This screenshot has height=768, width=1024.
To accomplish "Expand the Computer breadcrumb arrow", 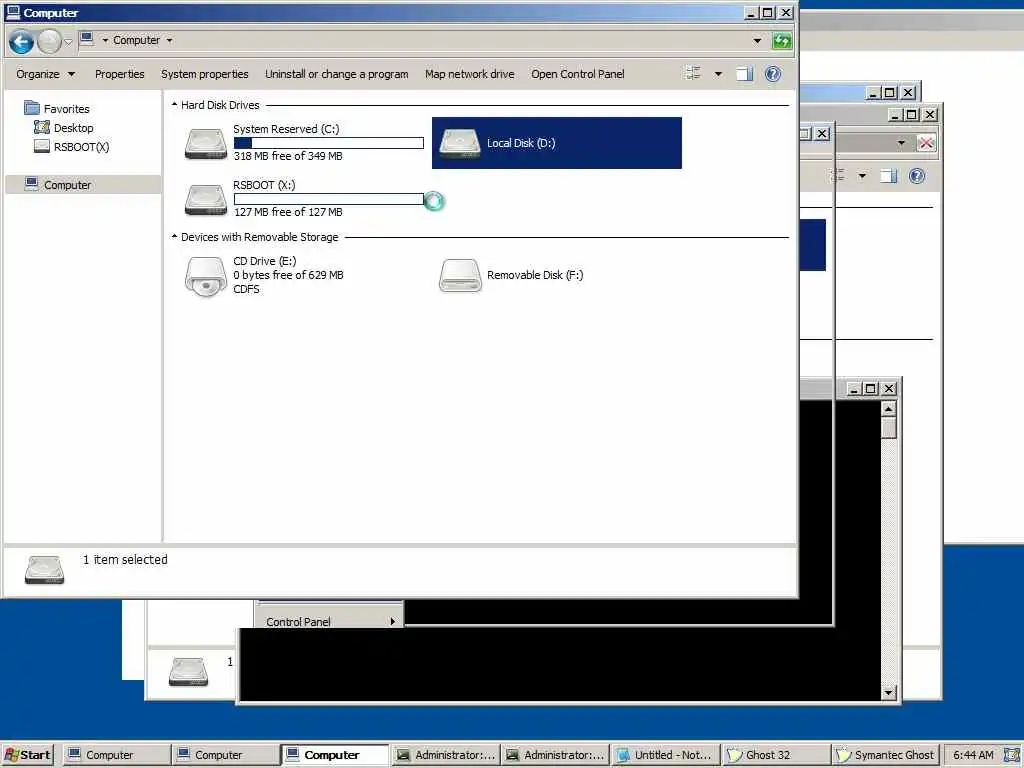I will click(x=170, y=40).
